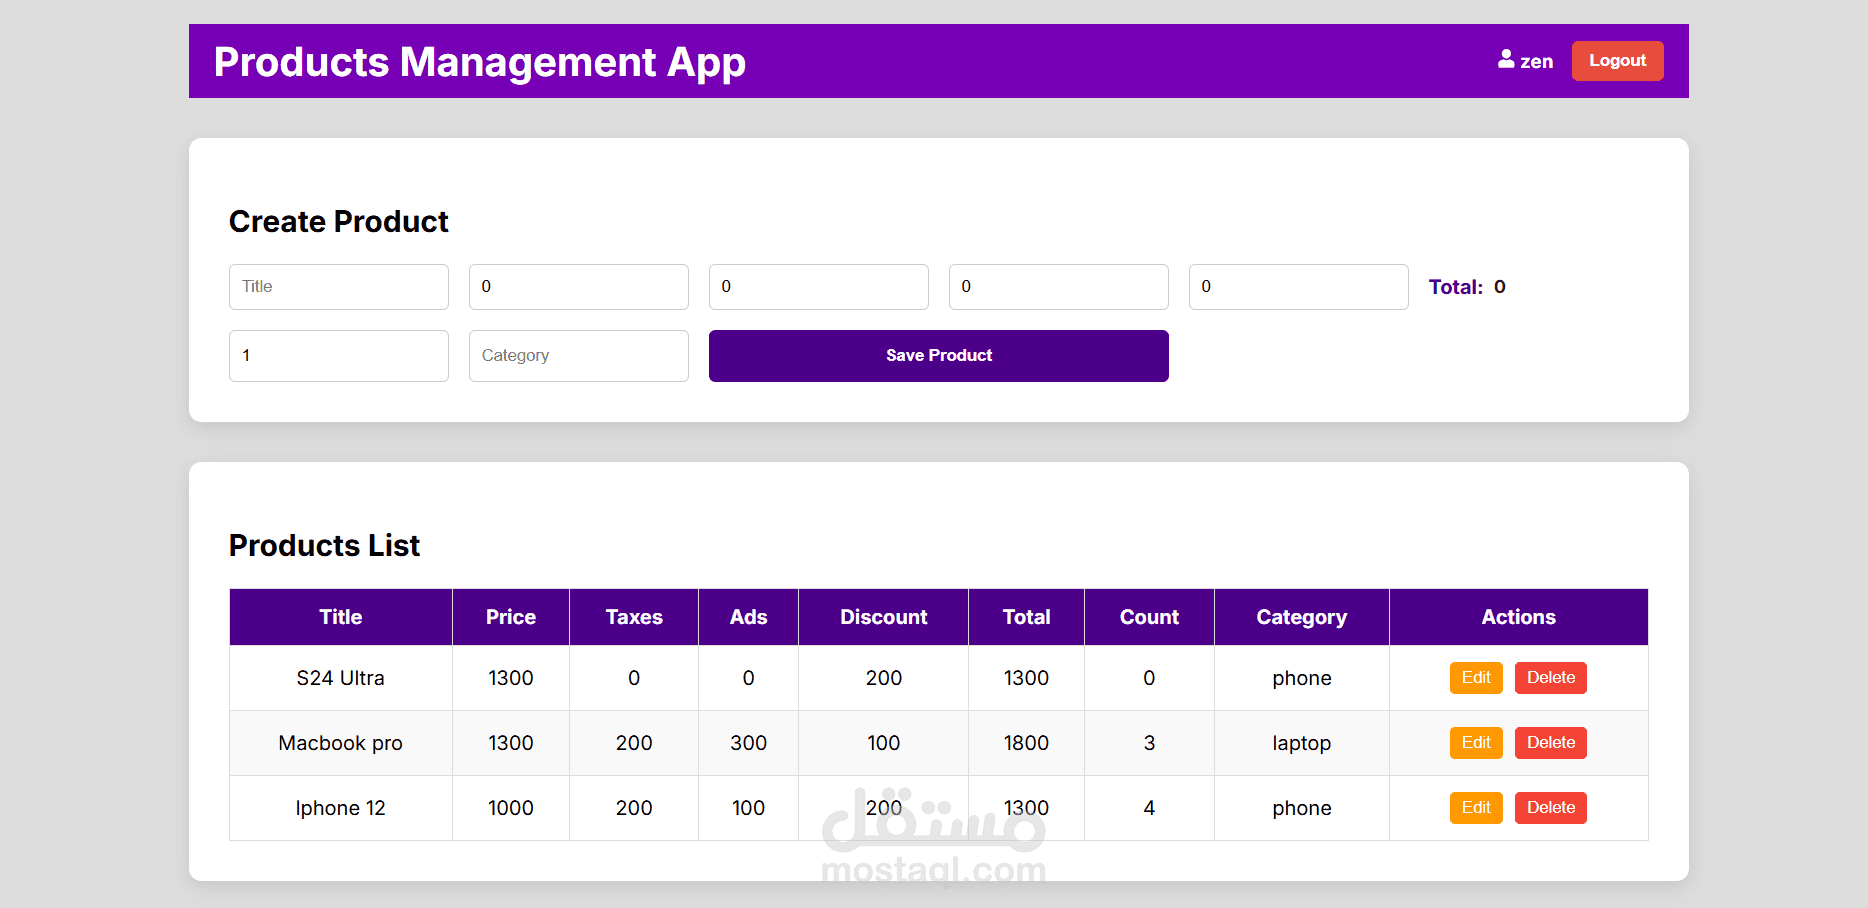Viewport: 1868px width, 908px height.
Task: Click the count 4 in the Iphone 12 row
Action: [1149, 808]
